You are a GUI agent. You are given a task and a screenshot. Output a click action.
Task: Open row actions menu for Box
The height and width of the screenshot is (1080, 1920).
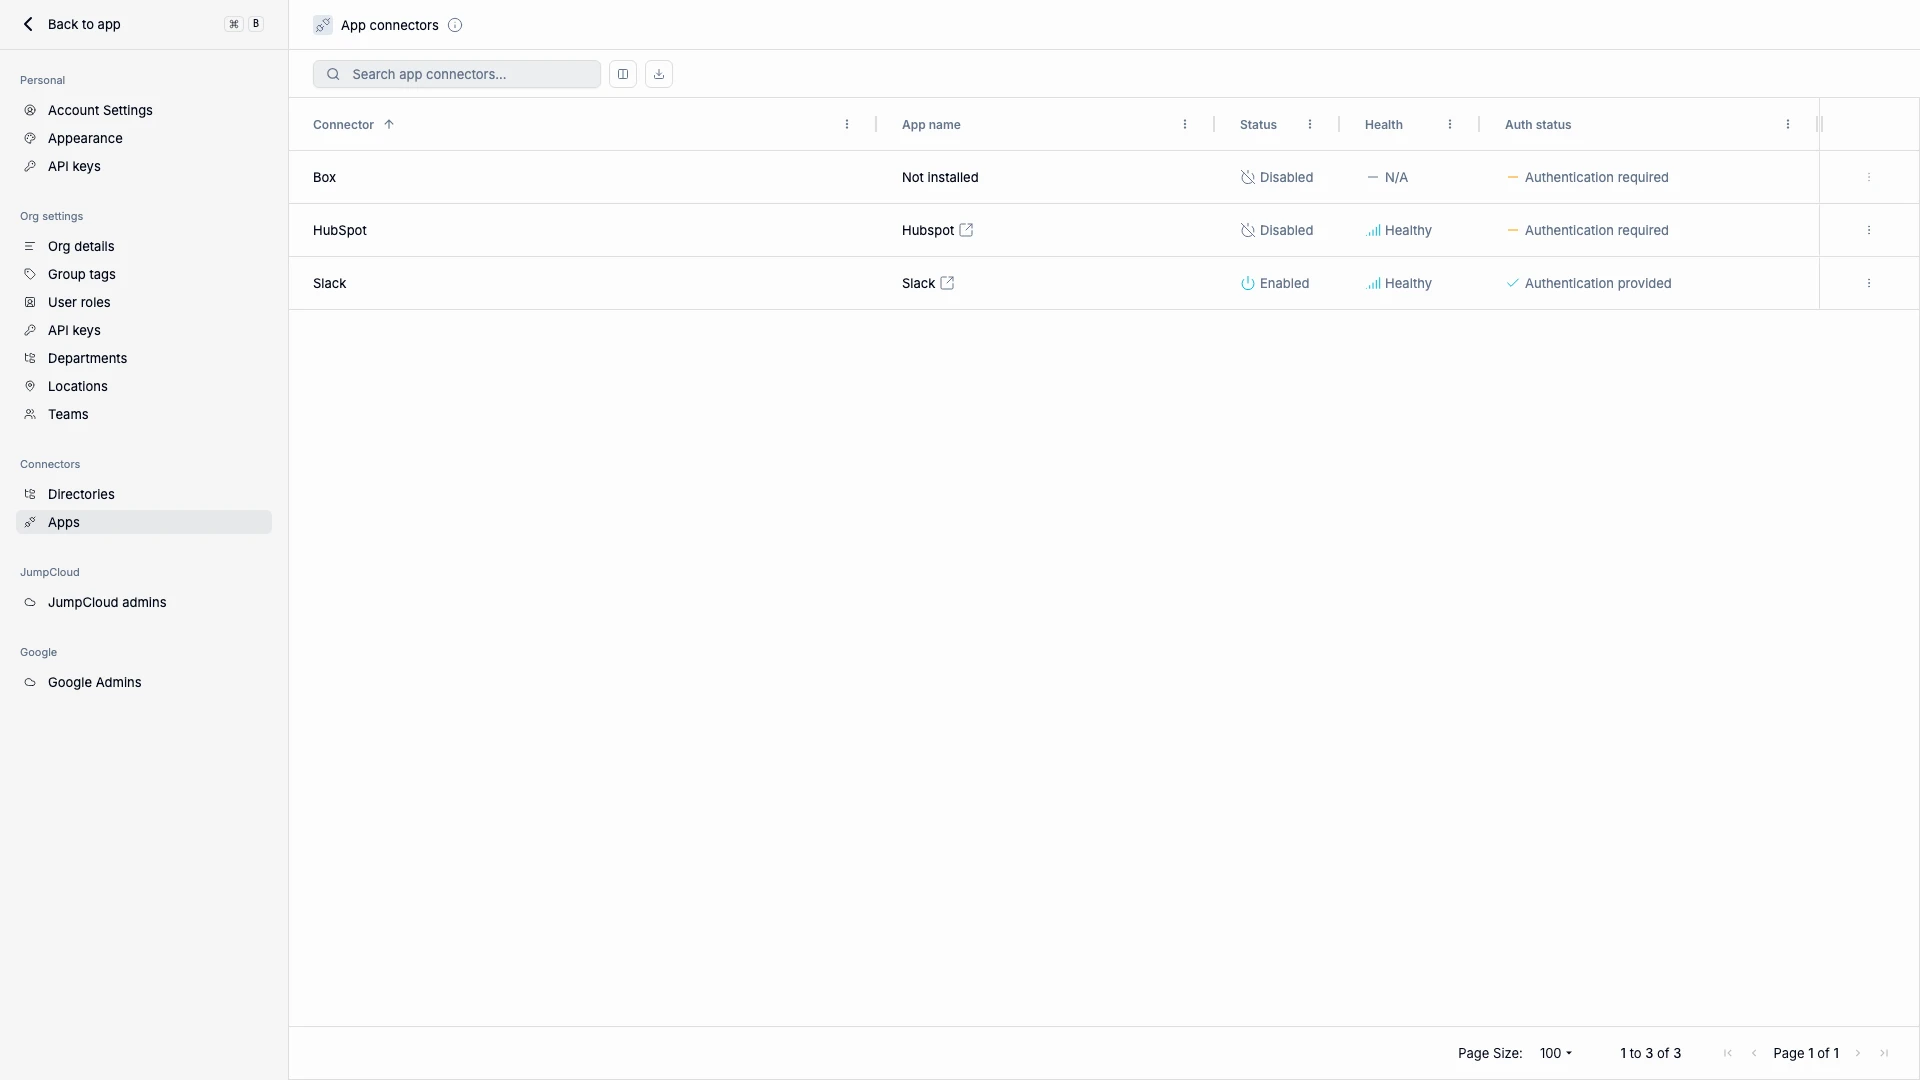(x=1868, y=177)
